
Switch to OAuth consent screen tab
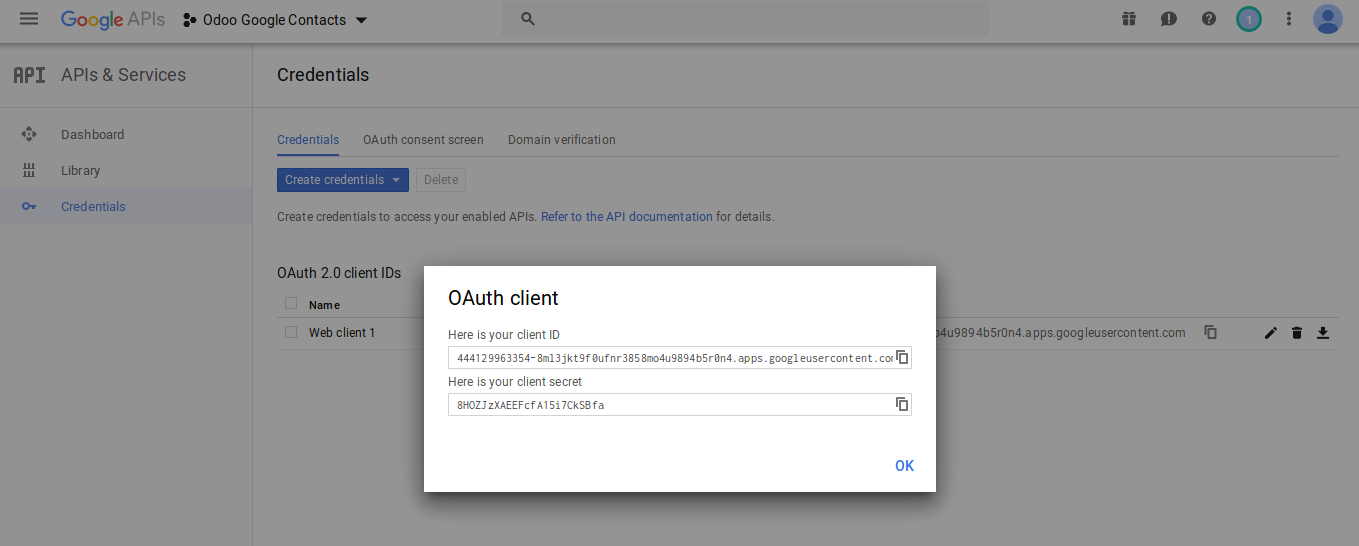(423, 140)
